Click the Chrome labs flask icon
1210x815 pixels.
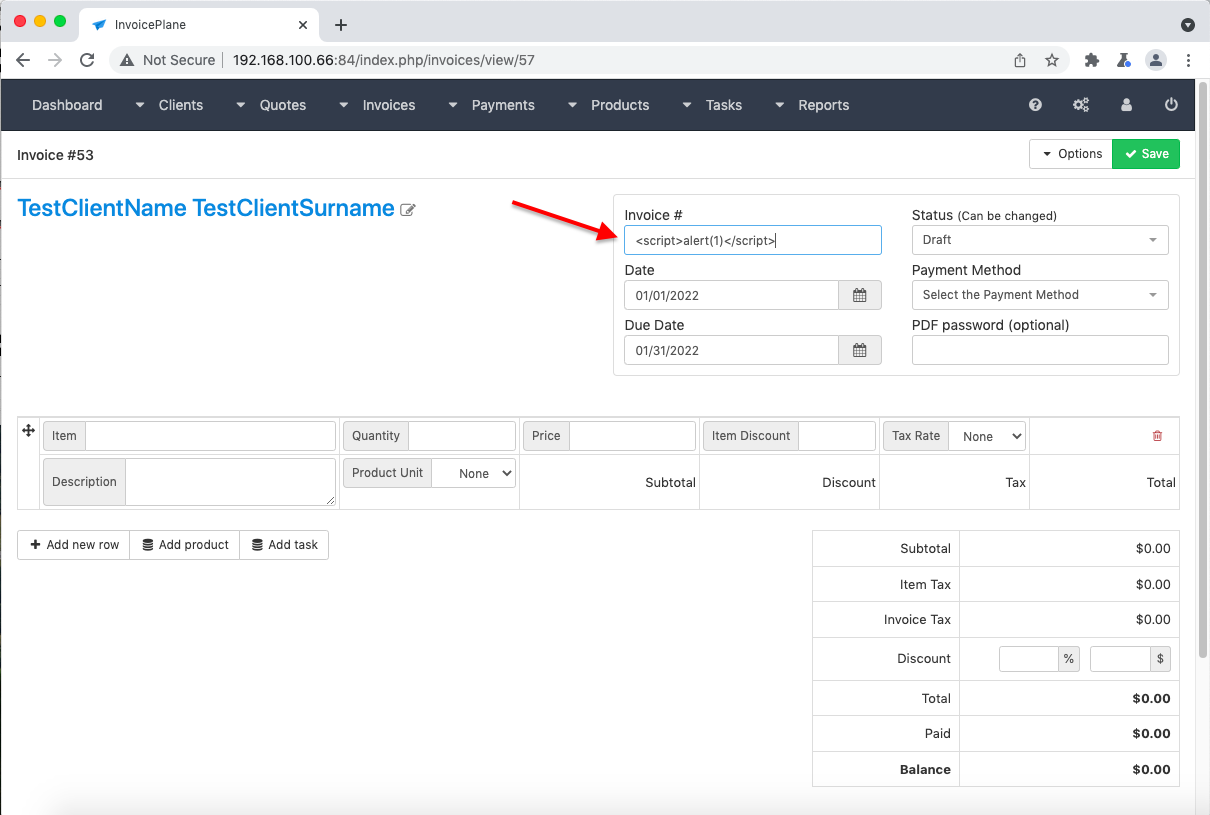click(x=1124, y=60)
